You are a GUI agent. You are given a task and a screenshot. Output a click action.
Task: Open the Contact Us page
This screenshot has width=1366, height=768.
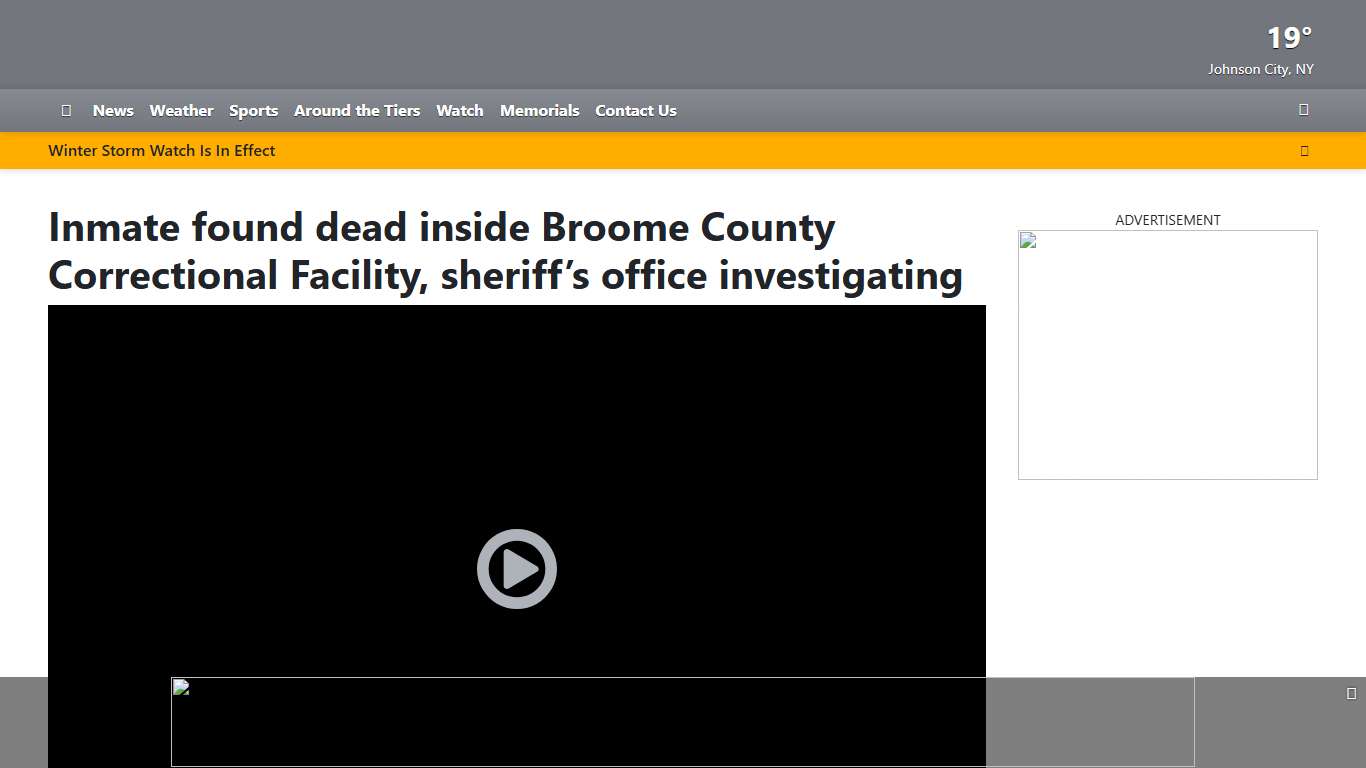[x=636, y=110]
